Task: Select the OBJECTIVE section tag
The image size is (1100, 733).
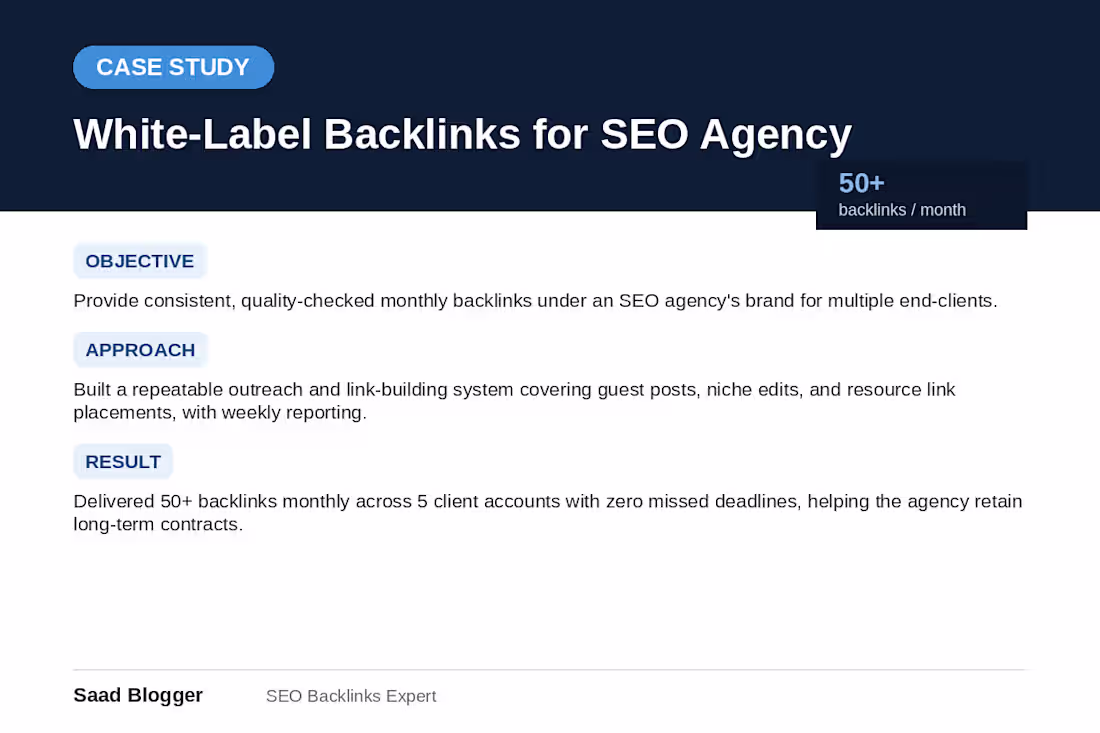Action: tap(140, 261)
